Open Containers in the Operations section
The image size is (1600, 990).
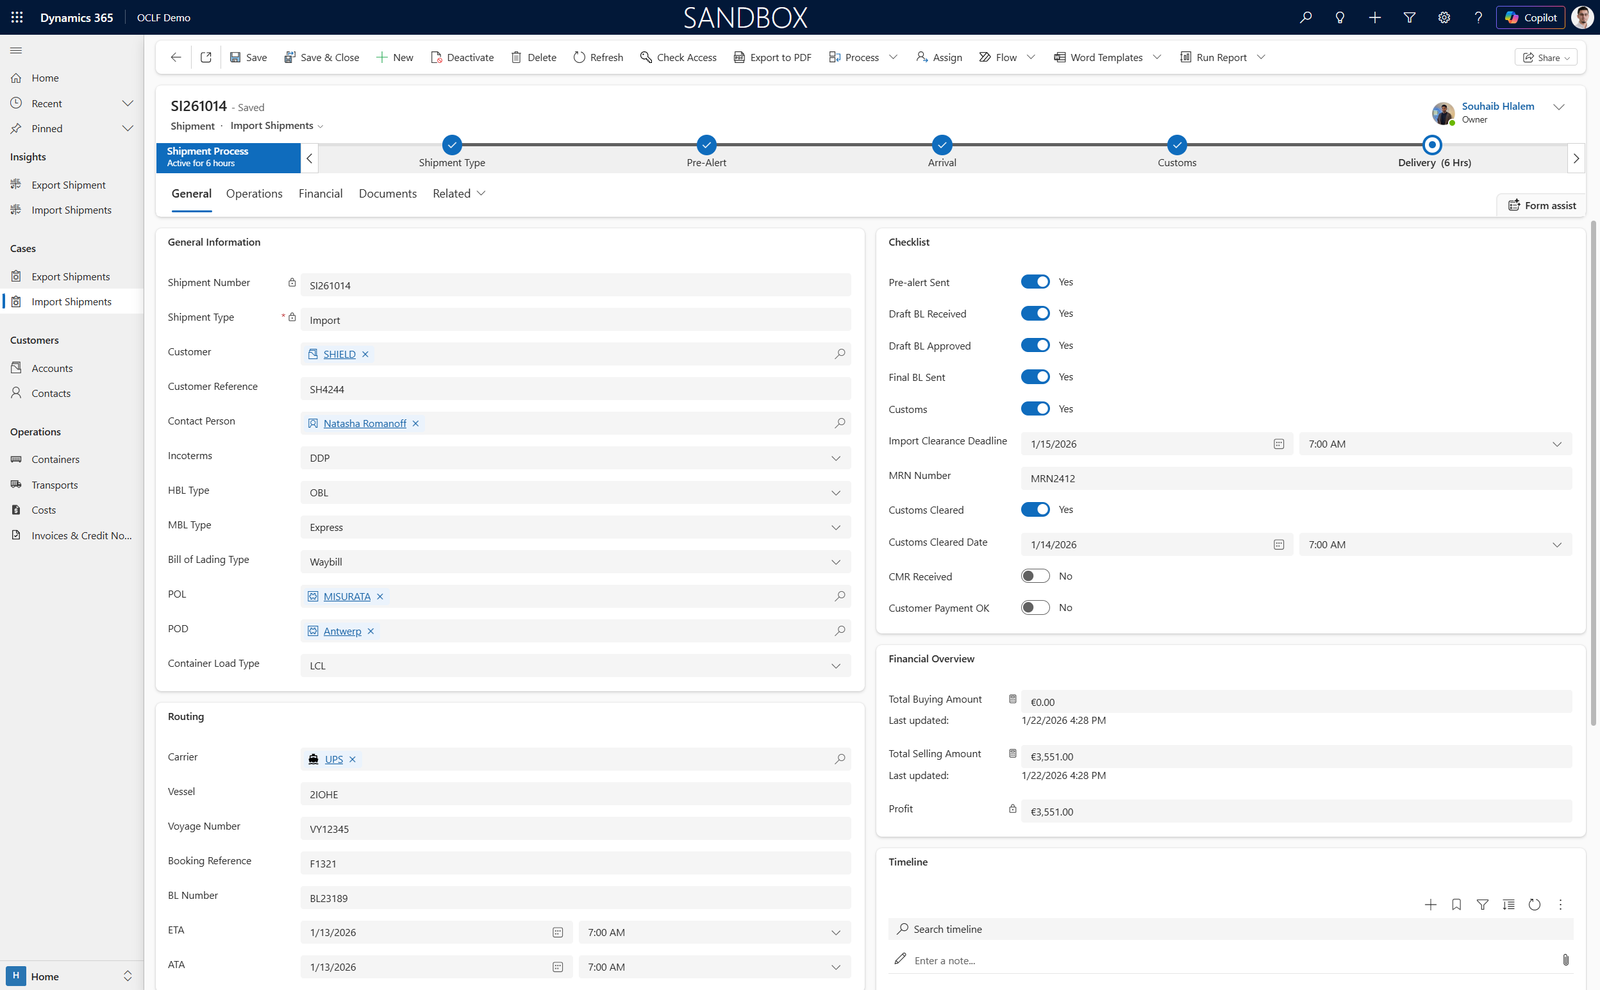[x=55, y=459]
